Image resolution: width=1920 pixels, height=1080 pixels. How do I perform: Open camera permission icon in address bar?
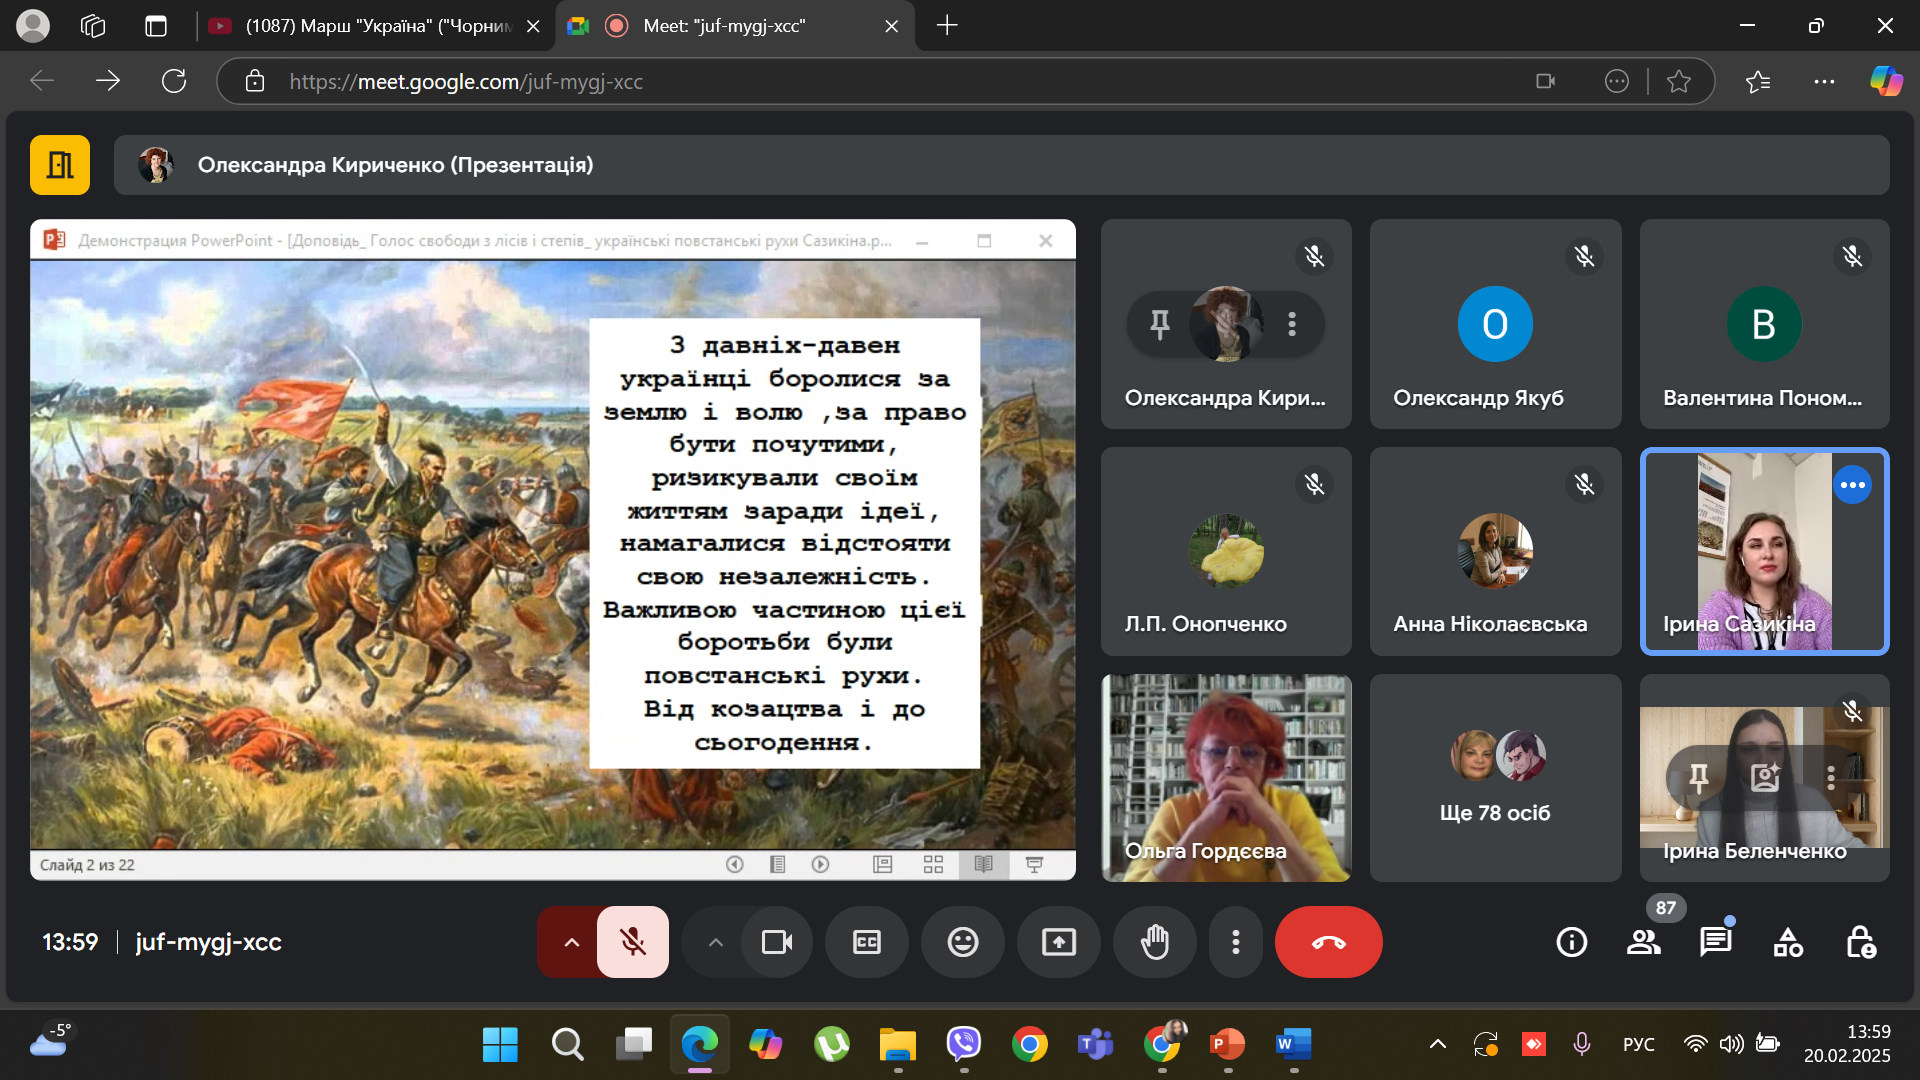pos(1546,81)
